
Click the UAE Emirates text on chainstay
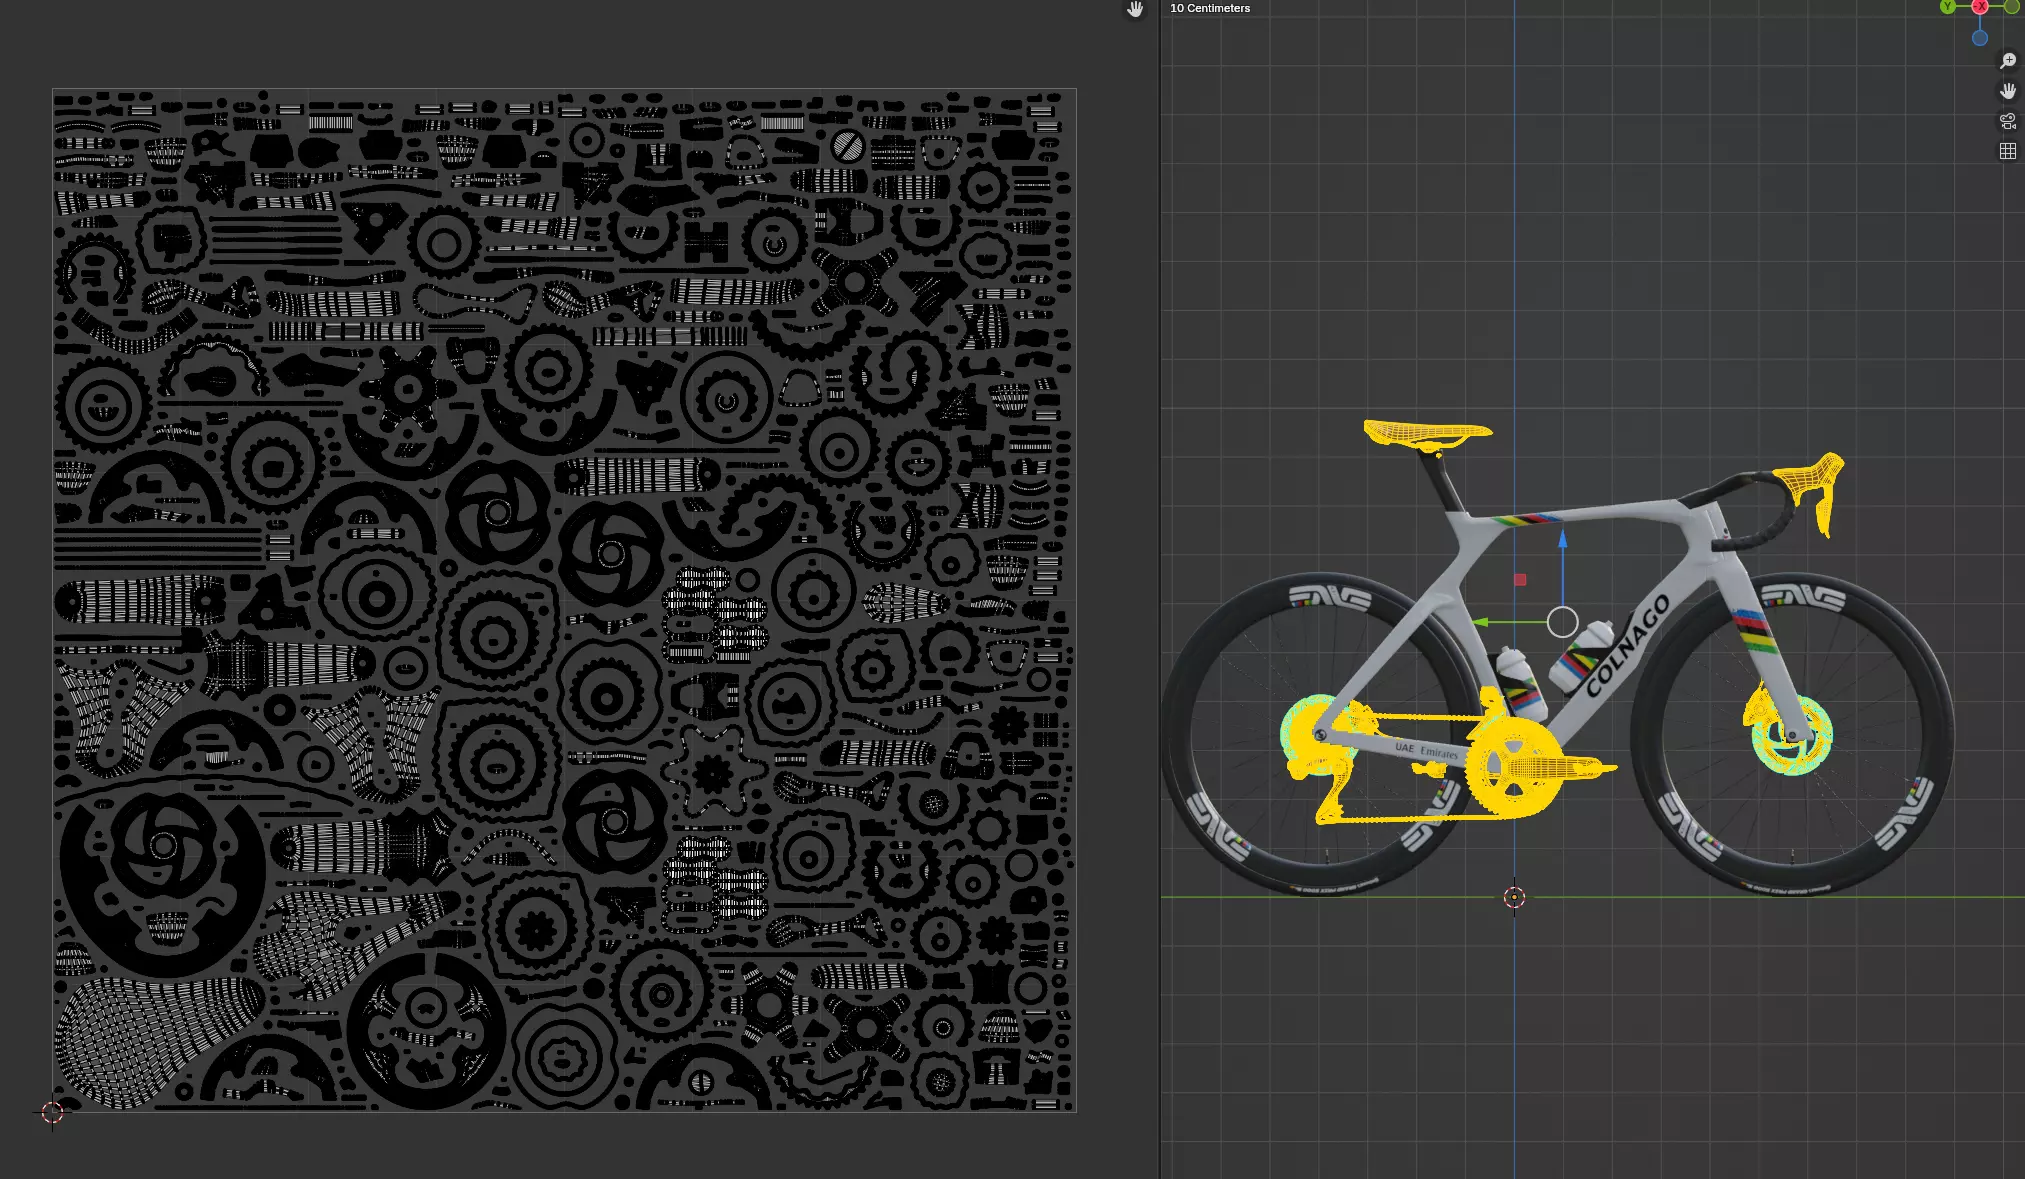[1426, 750]
